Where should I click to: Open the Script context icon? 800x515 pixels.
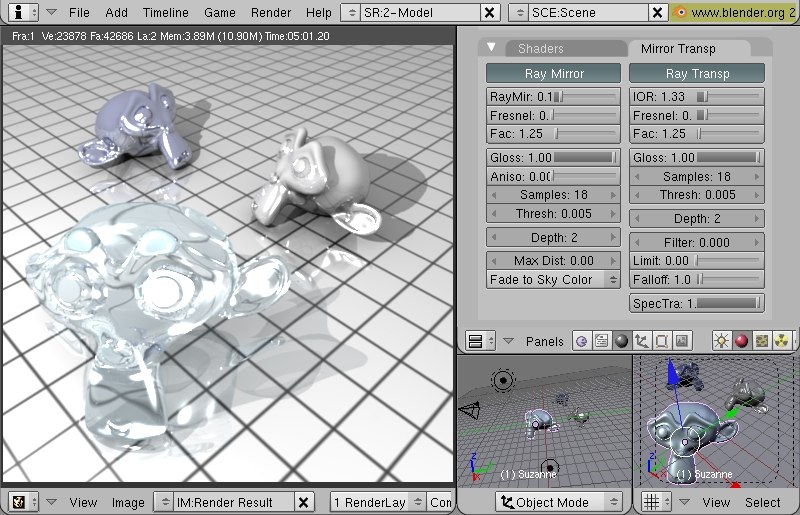click(x=602, y=341)
